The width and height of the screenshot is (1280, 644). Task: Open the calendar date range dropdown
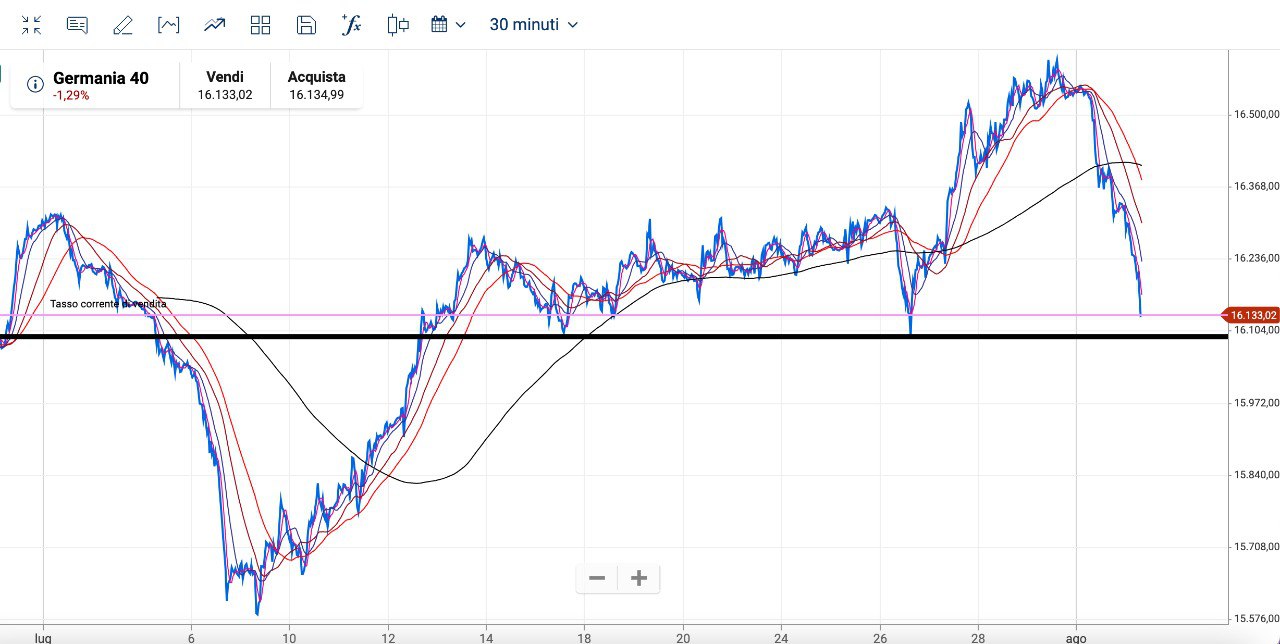448,25
